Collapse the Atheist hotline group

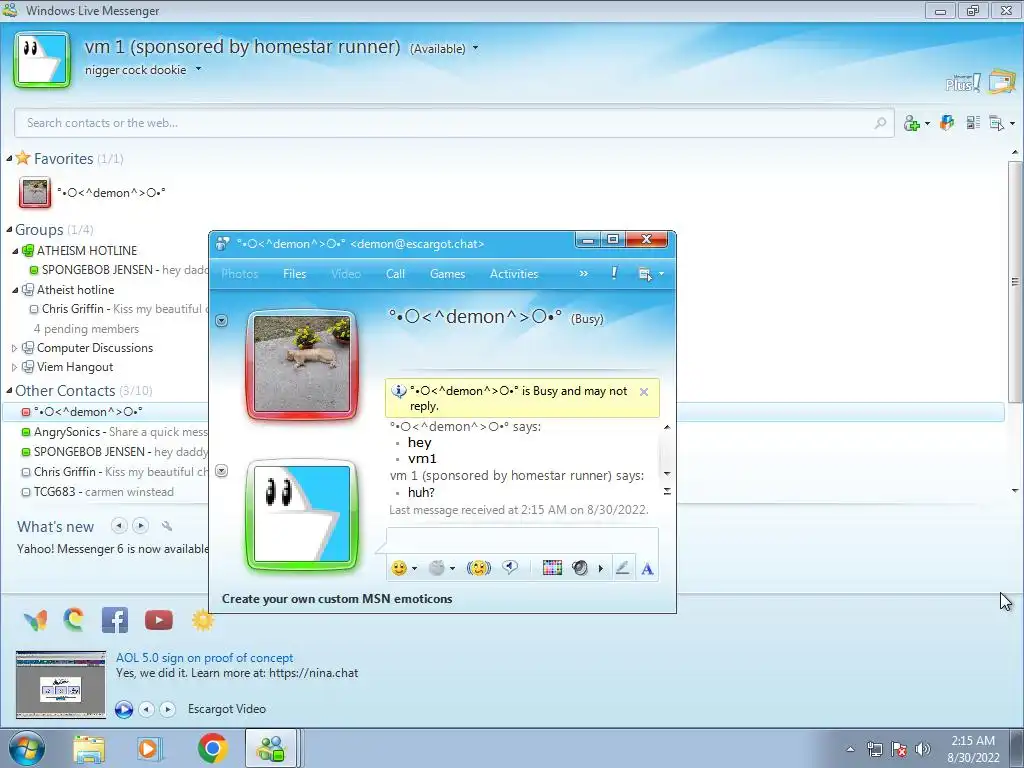15,290
